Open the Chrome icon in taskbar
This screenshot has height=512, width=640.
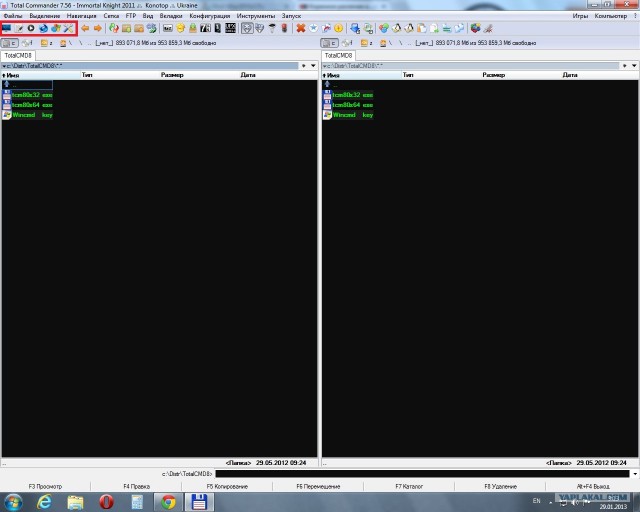click(x=168, y=500)
